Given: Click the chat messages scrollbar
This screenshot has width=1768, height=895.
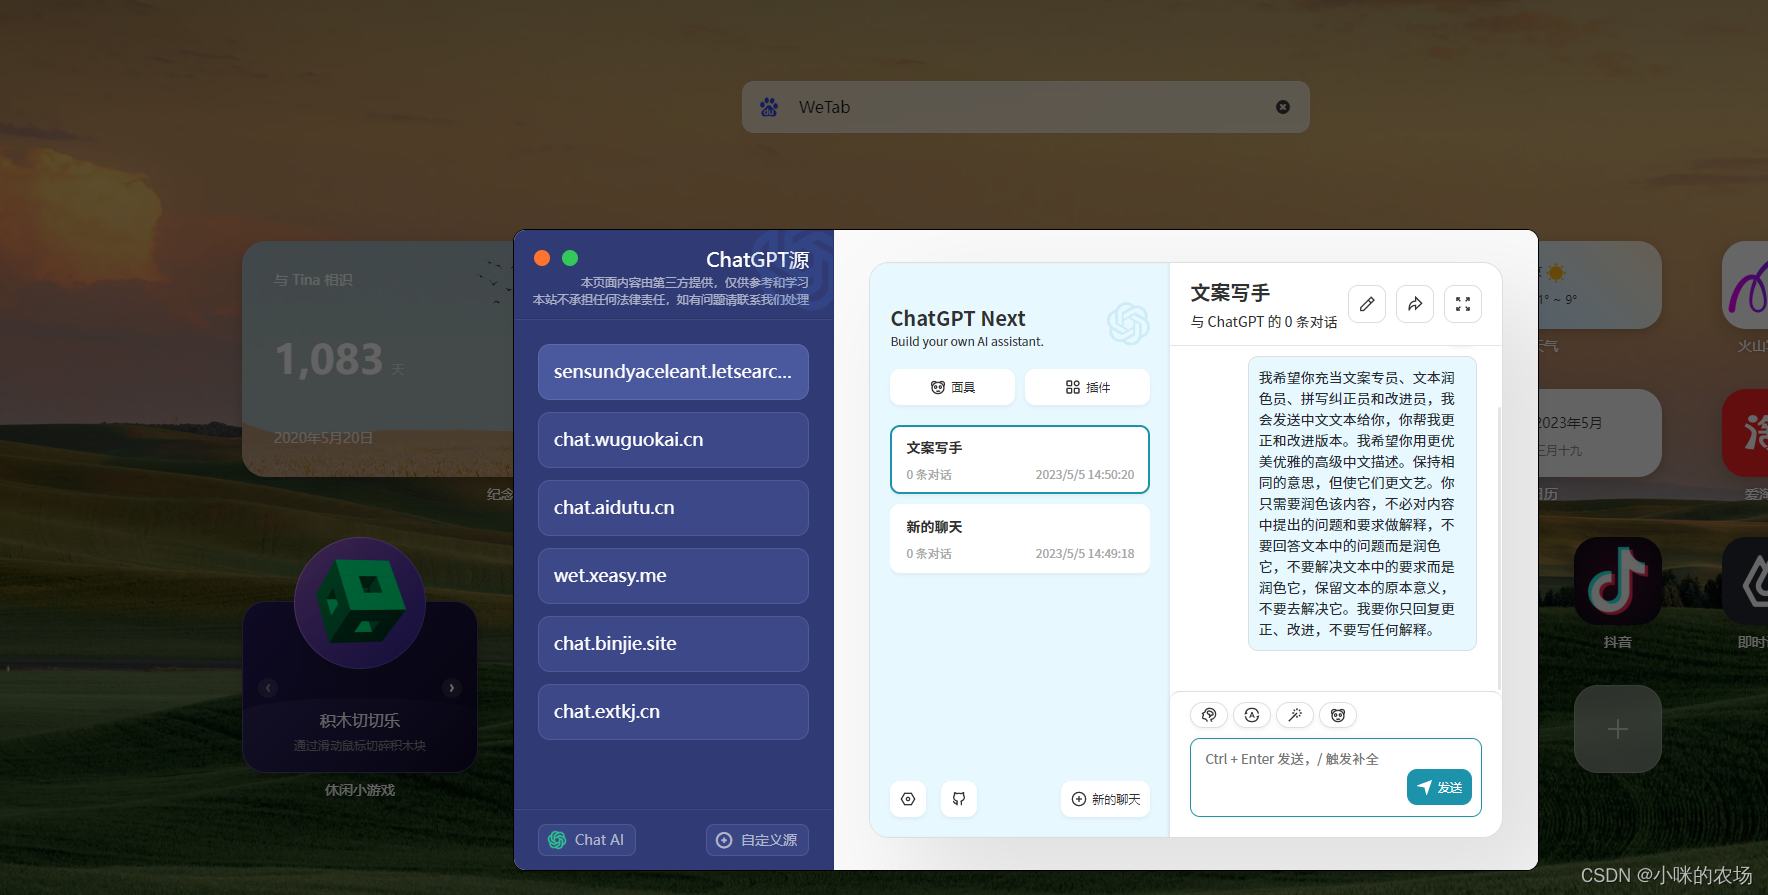Looking at the screenshot, I should coord(1499,548).
